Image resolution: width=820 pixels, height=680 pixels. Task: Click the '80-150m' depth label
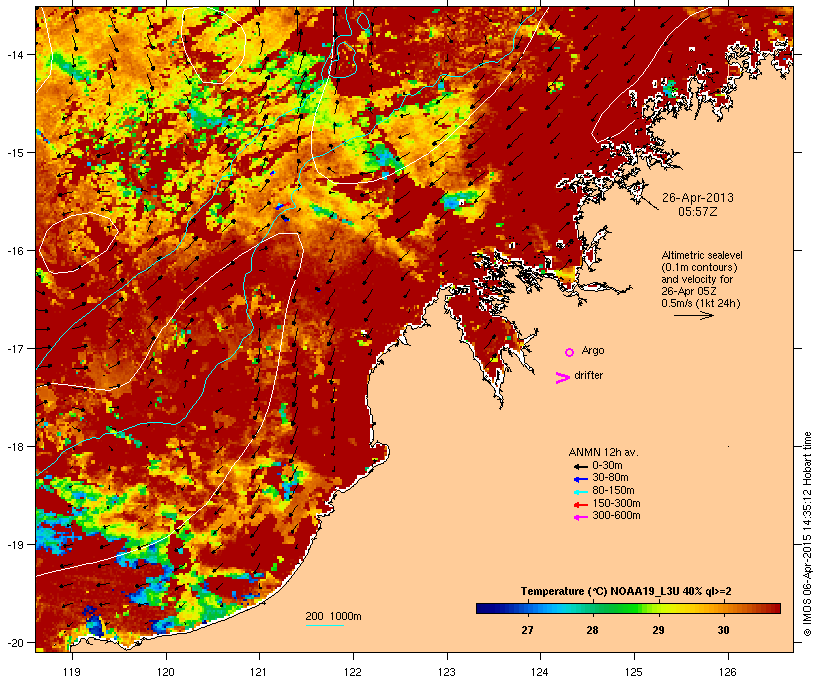[613, 491]
